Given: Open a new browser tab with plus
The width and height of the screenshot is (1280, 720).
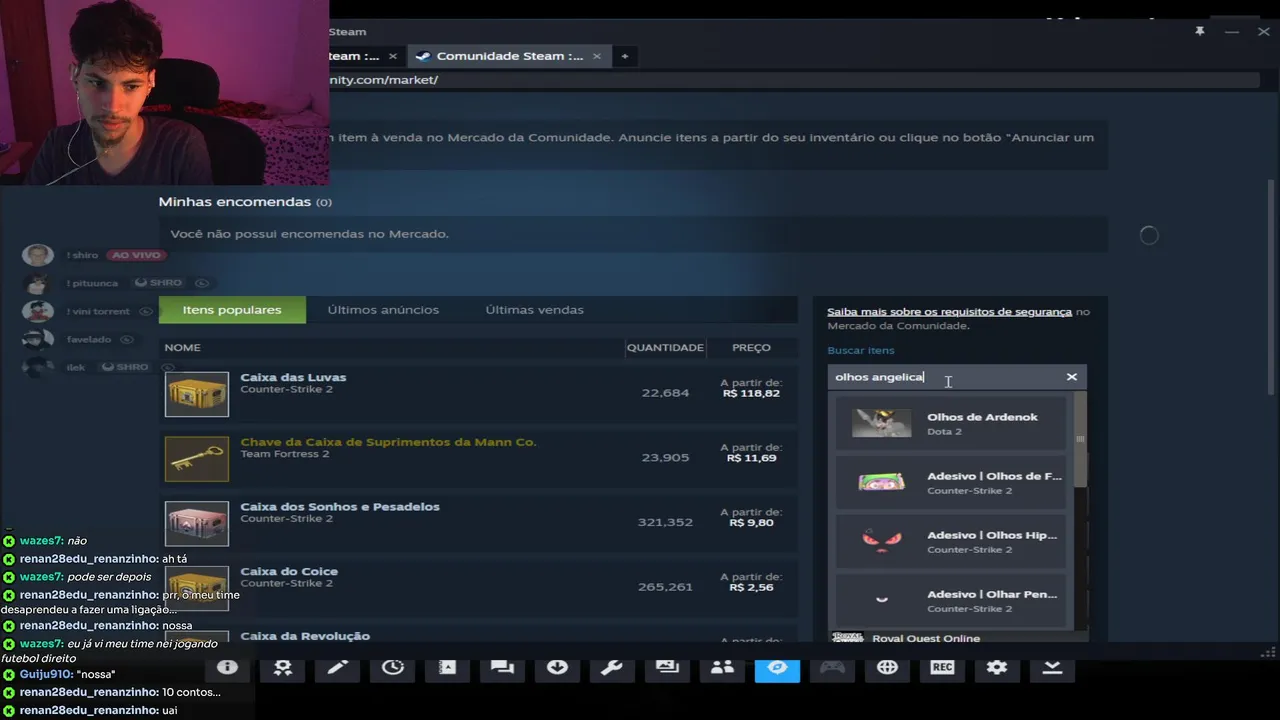Looking at the screenshot, I should [x=625, y=56].
